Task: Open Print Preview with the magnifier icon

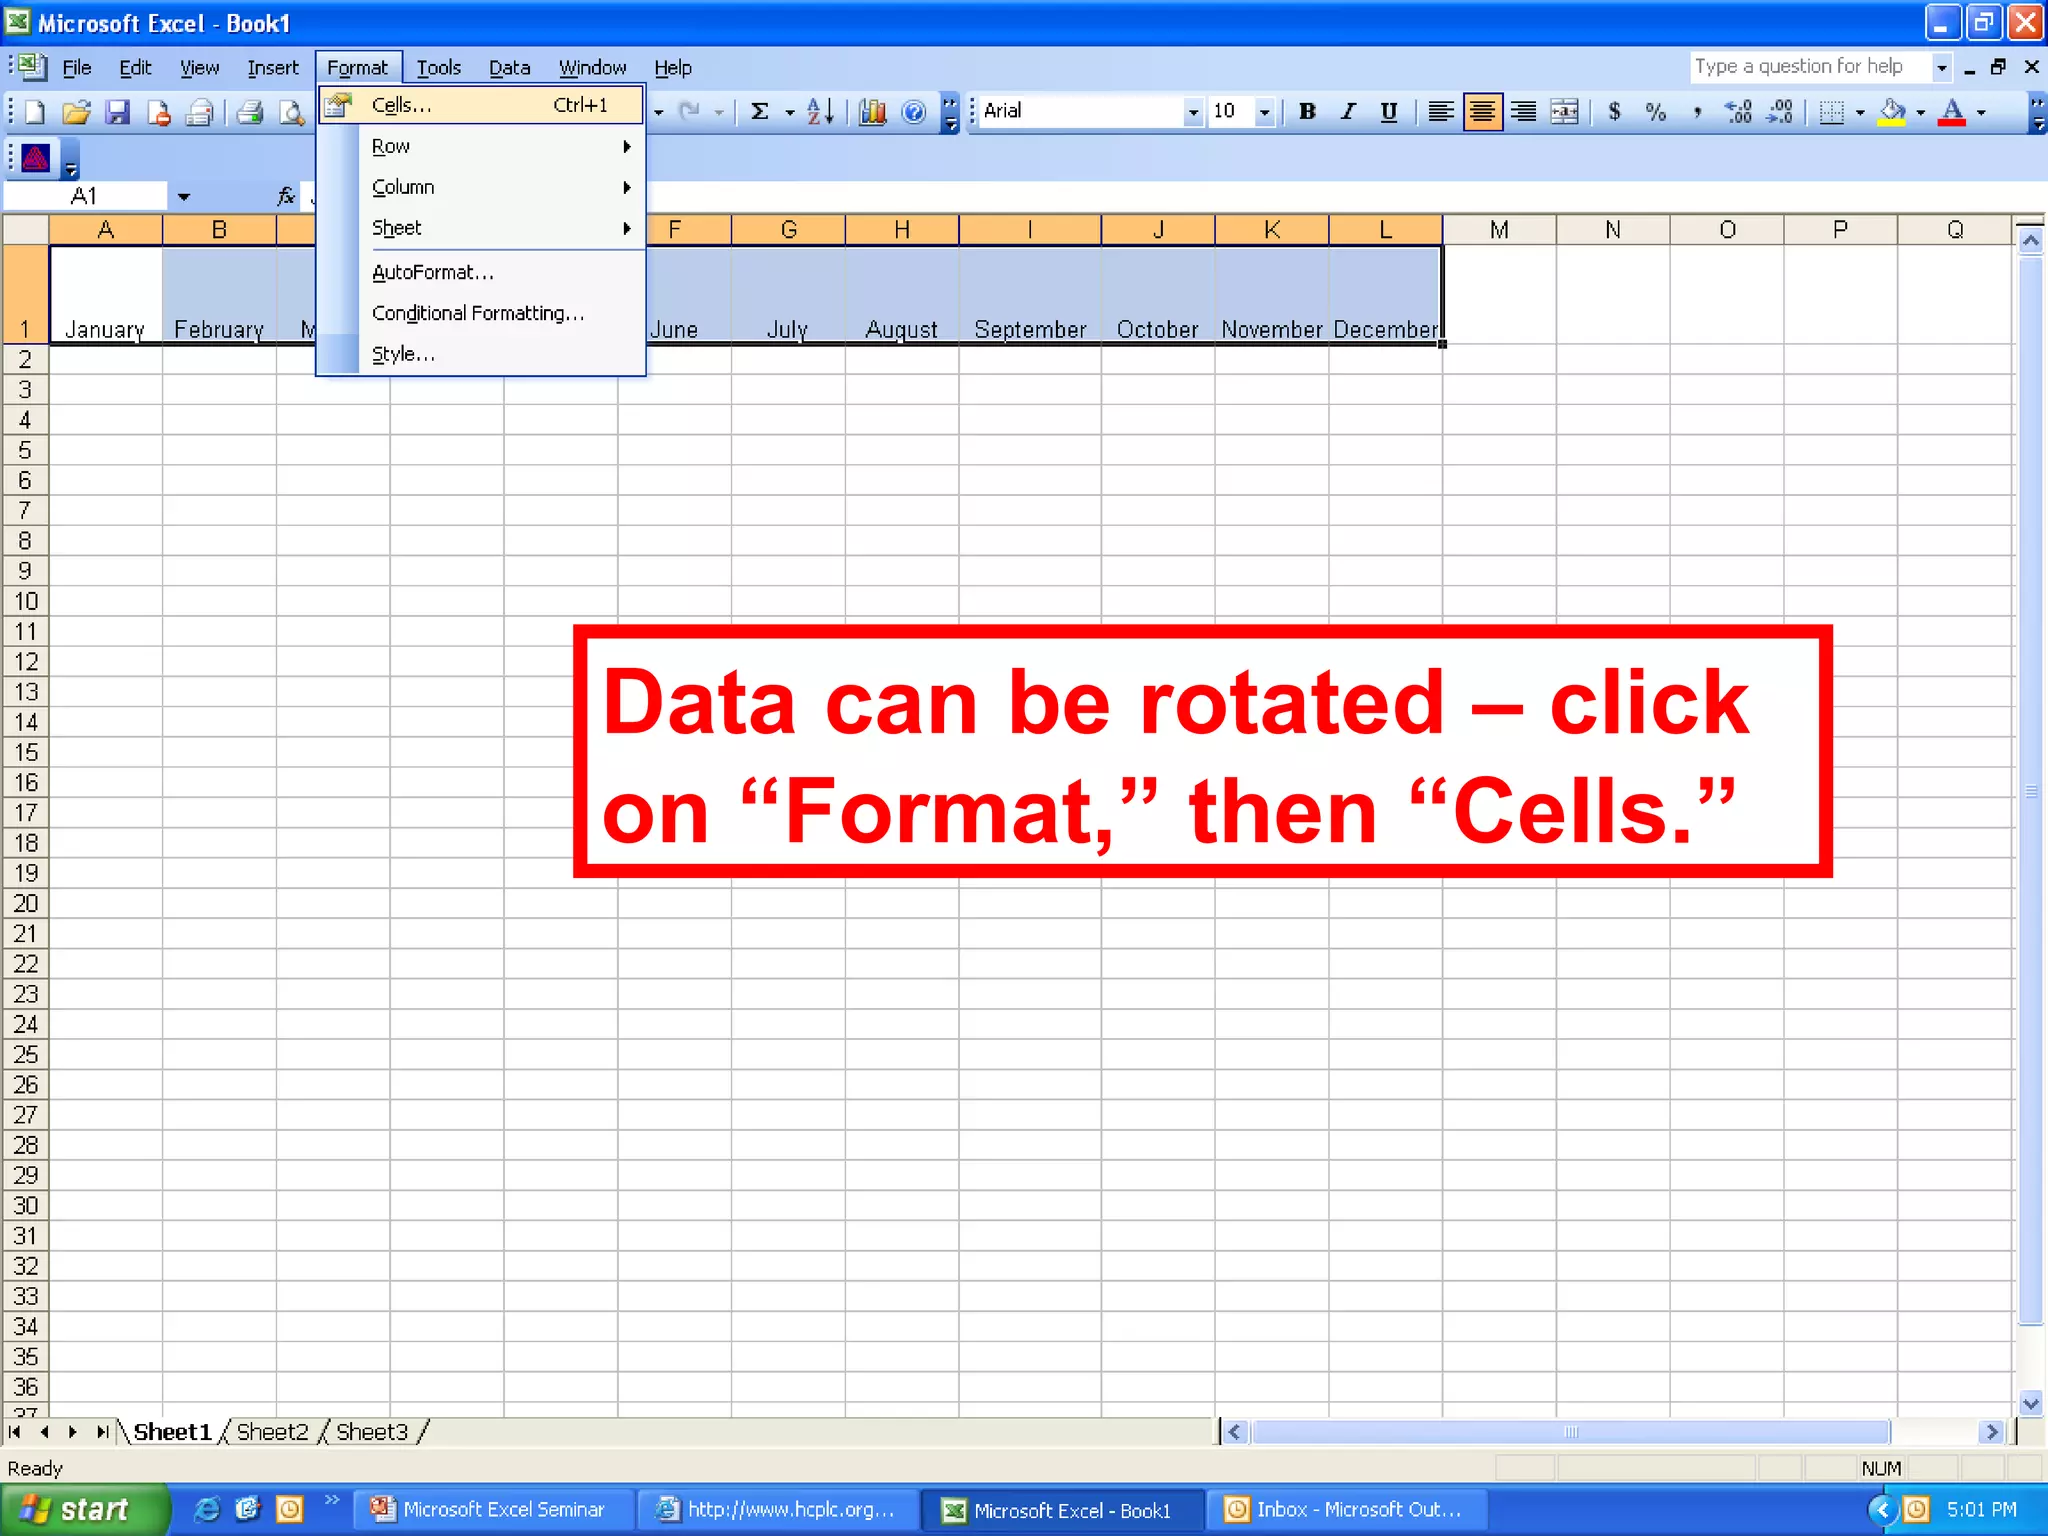Action: click(291, 112)
